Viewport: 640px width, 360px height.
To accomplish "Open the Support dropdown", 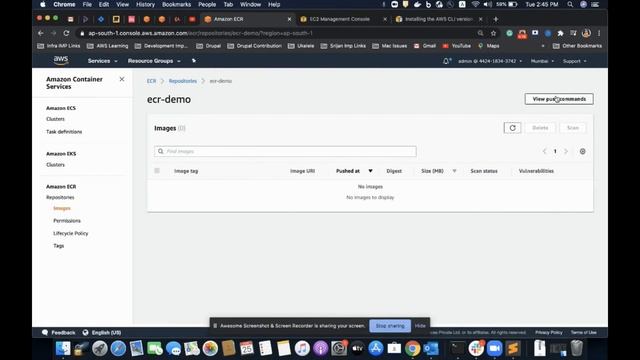I will [x=574, y=61].
